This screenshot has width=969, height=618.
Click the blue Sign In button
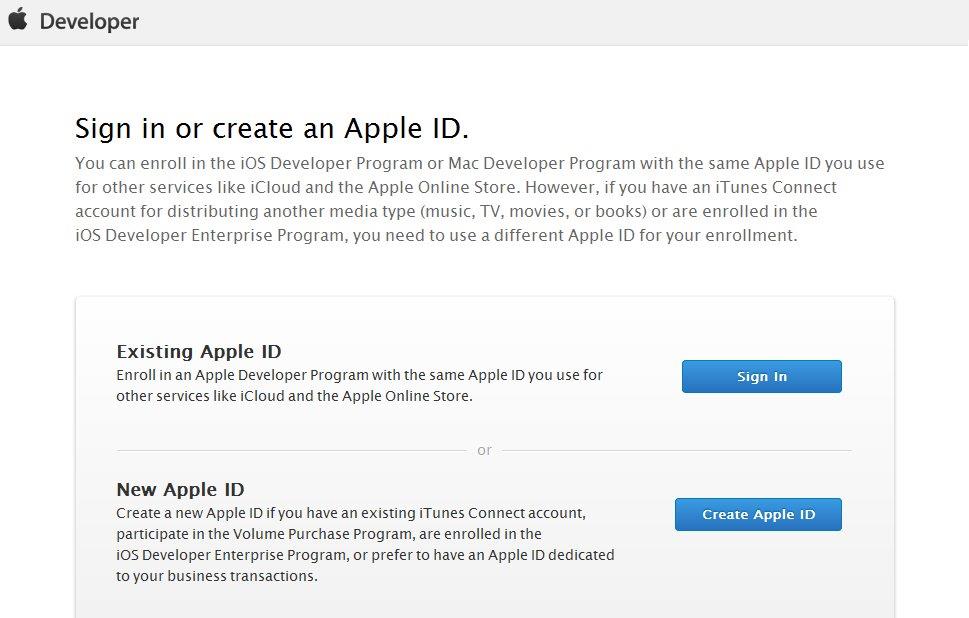coord(761,376)
